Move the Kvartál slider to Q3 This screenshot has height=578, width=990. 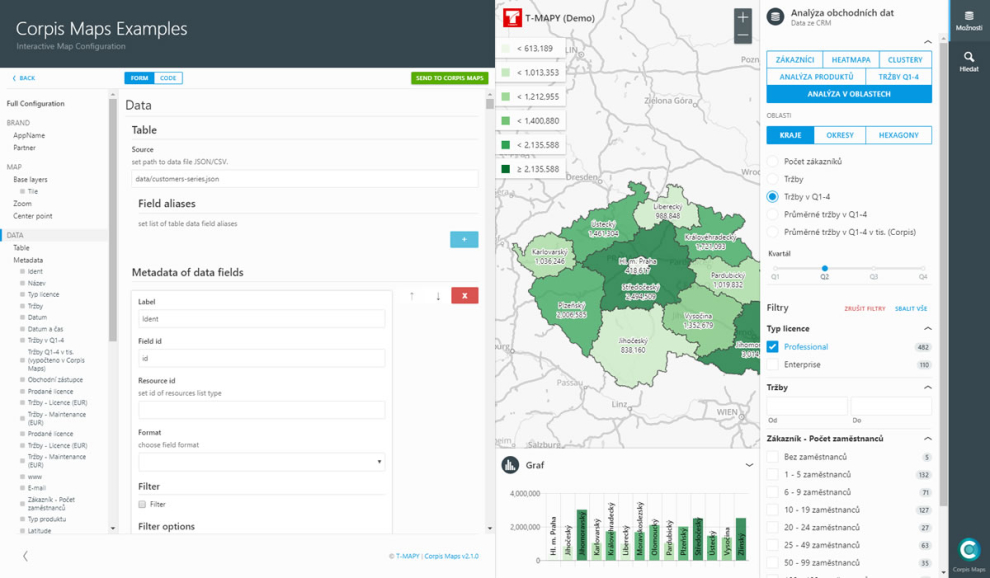876,268
